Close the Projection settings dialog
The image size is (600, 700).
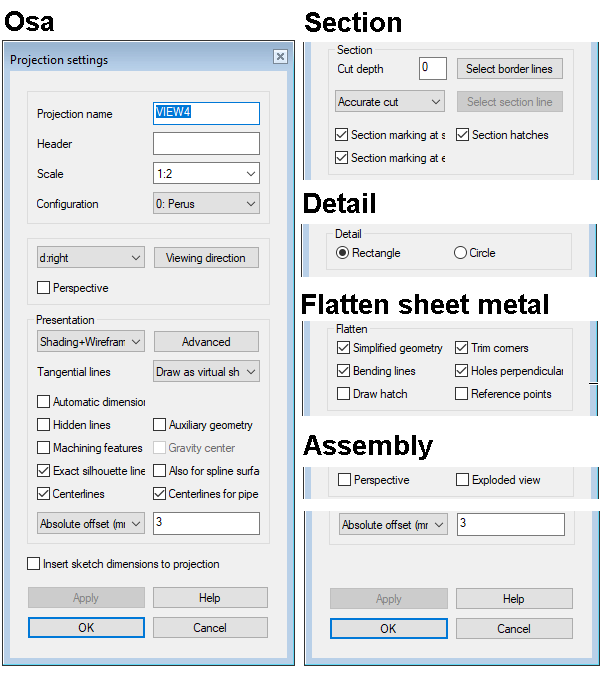click(x=280, y=58)
